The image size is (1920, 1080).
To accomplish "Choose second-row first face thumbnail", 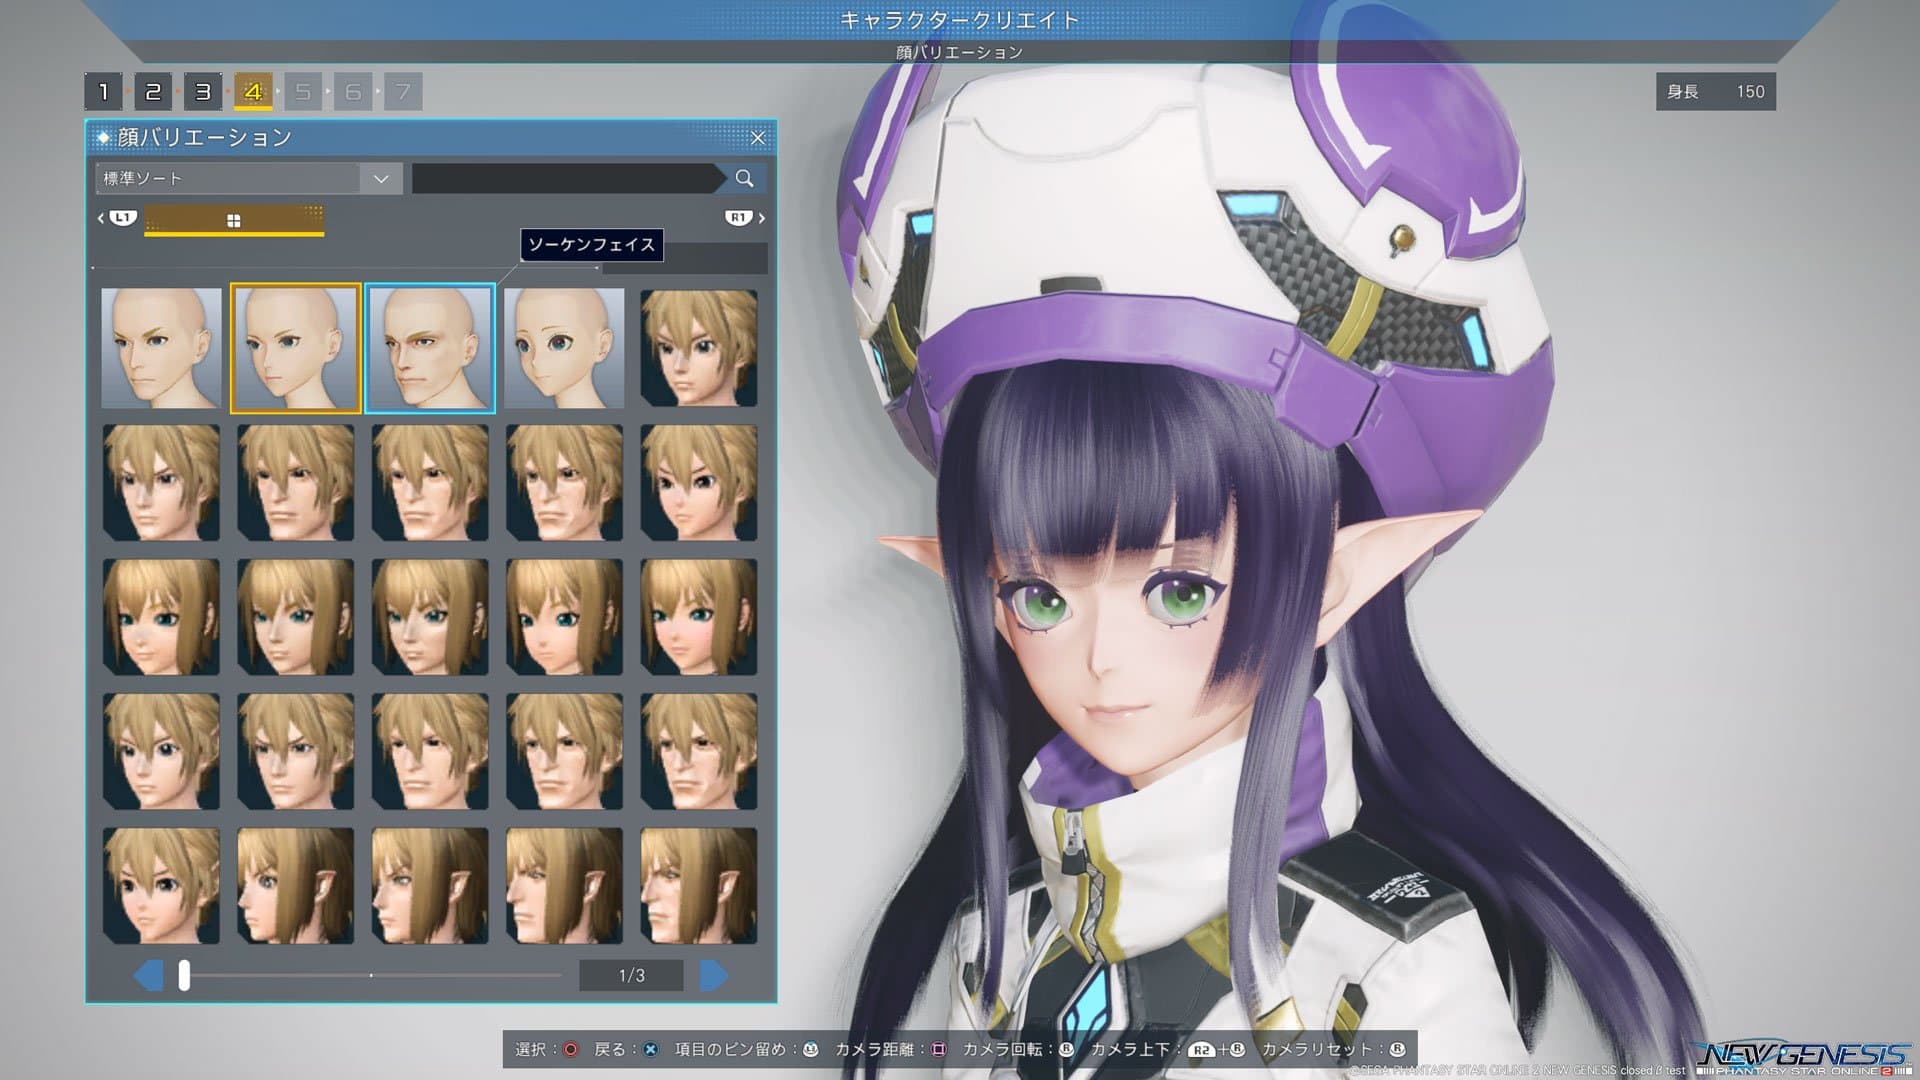I will click(161, 483).
